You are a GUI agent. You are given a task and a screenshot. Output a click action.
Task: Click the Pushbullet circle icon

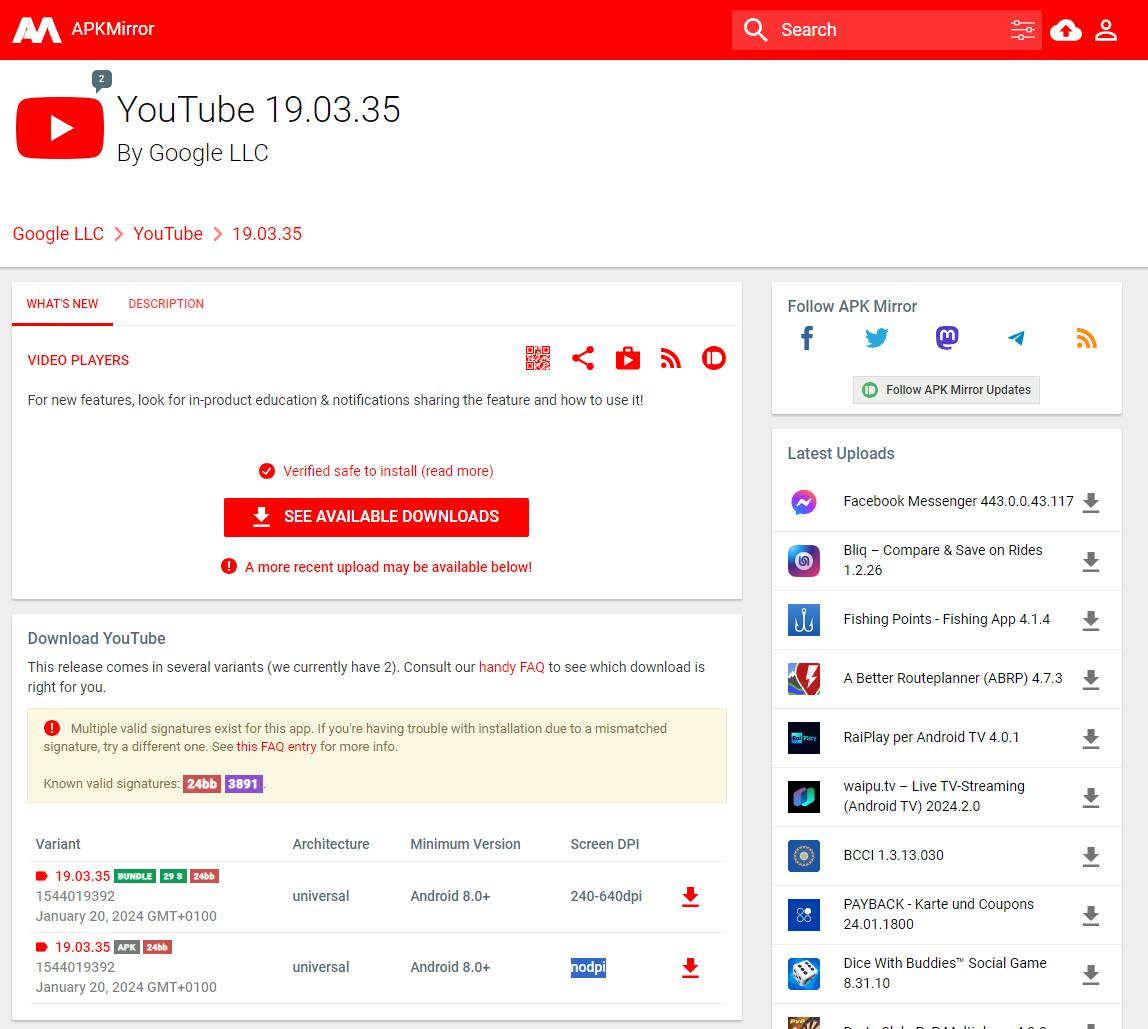(714, 358)
